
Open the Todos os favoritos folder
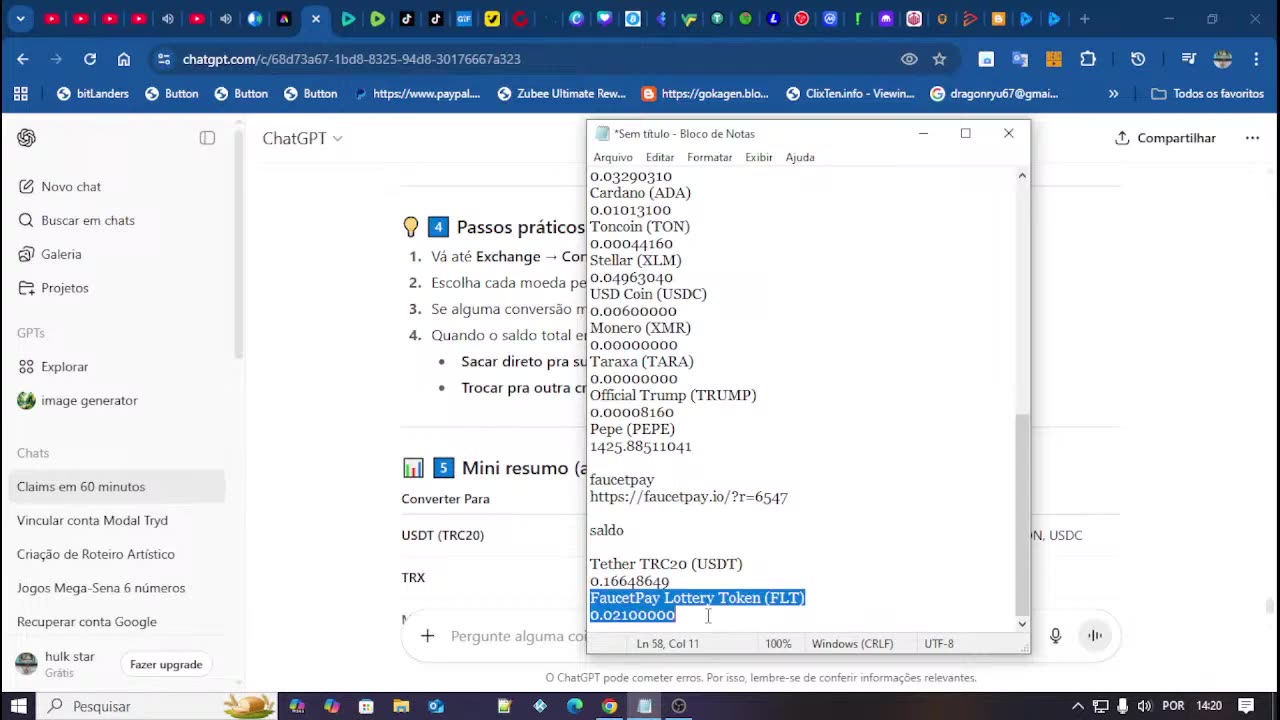(x=1208, y=94)
